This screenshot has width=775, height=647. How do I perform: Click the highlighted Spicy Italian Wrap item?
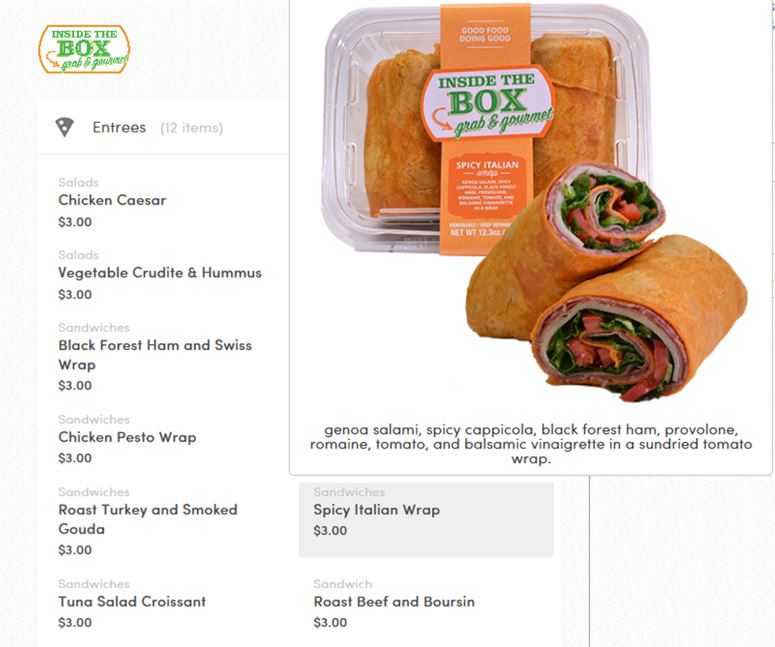tap(426, 520)
